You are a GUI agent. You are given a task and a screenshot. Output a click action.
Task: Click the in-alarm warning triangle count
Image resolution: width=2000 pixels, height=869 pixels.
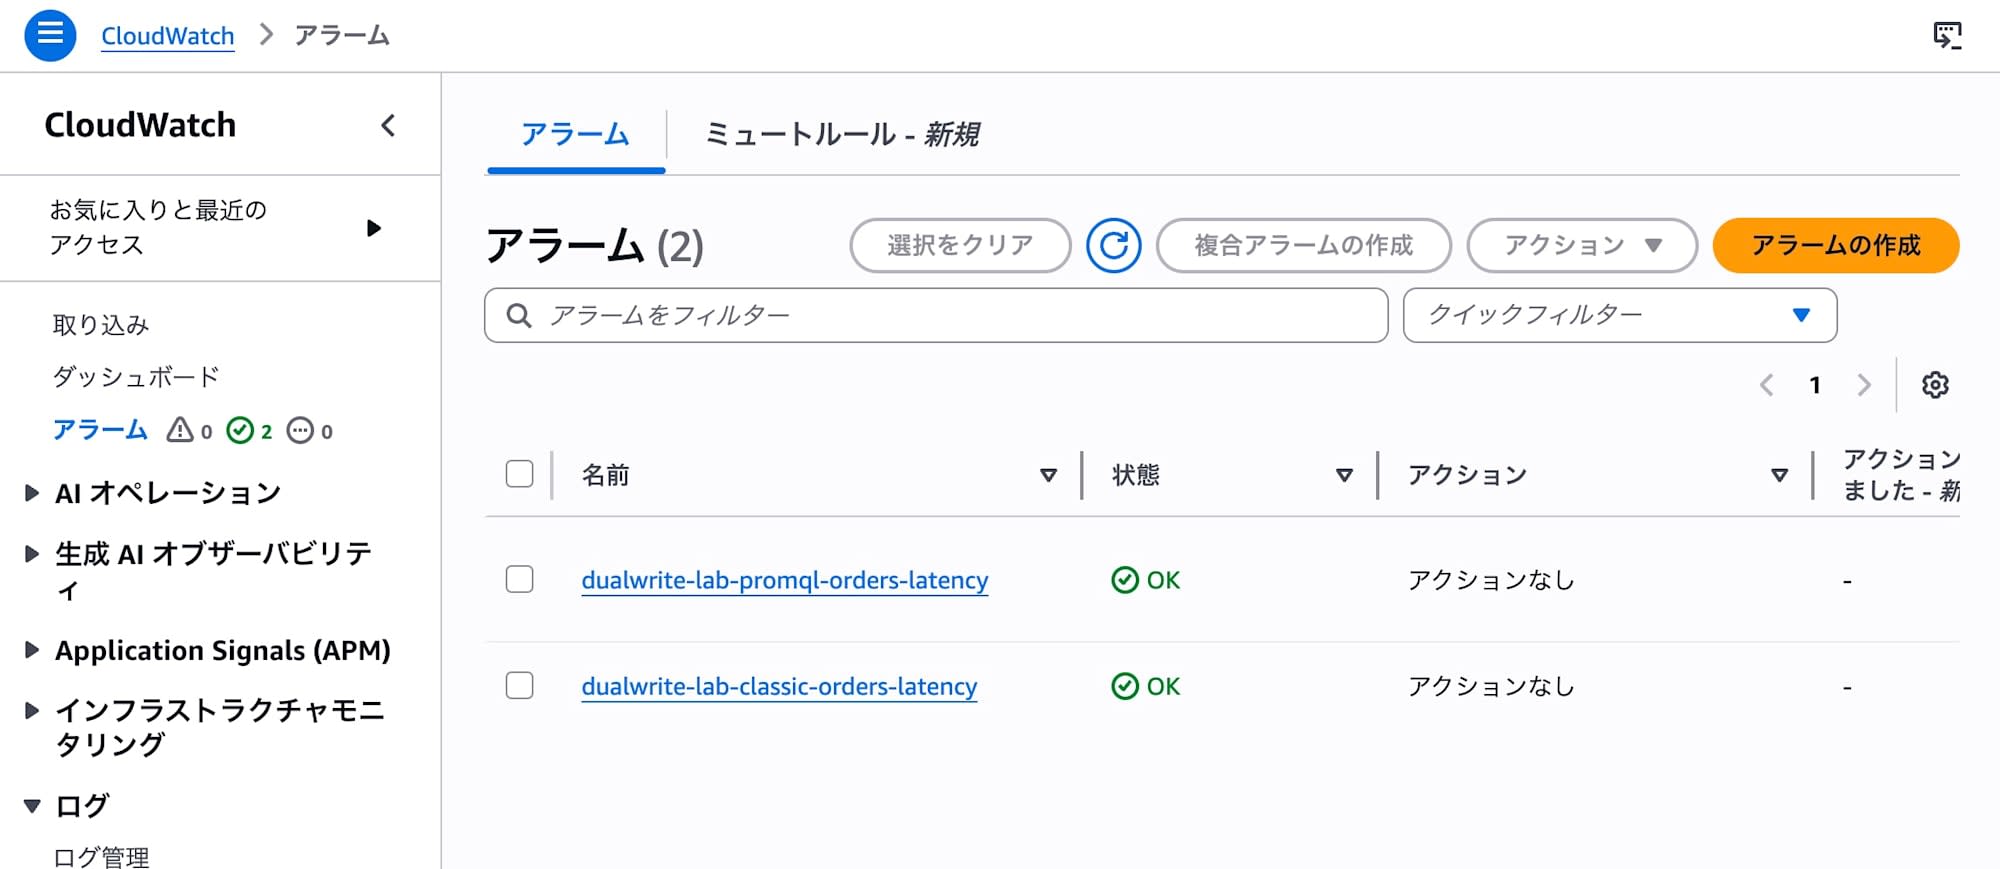pos(189,430)
